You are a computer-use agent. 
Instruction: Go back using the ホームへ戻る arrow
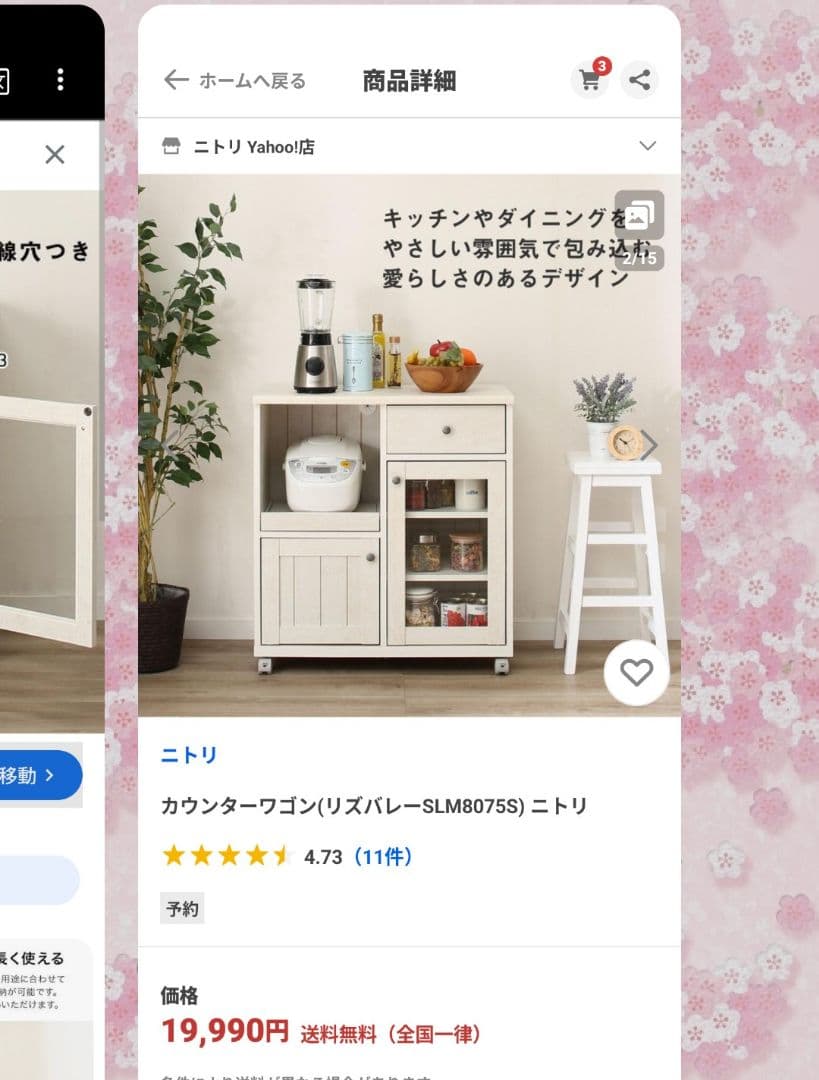pyautogui.click(x=176, y=80)
